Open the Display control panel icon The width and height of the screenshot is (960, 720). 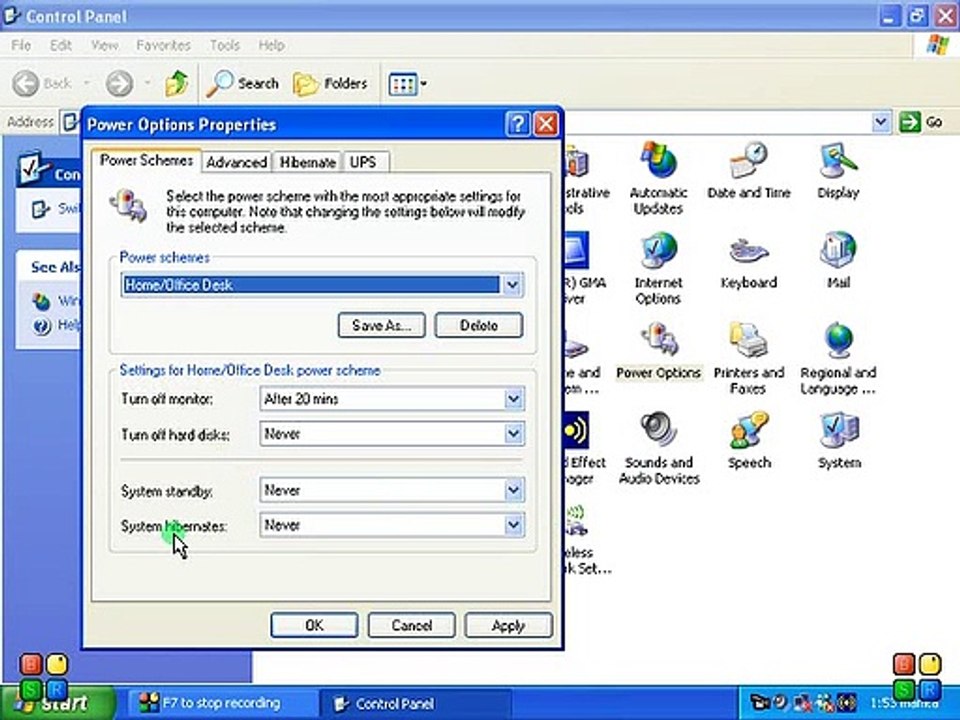coord(838,171)
